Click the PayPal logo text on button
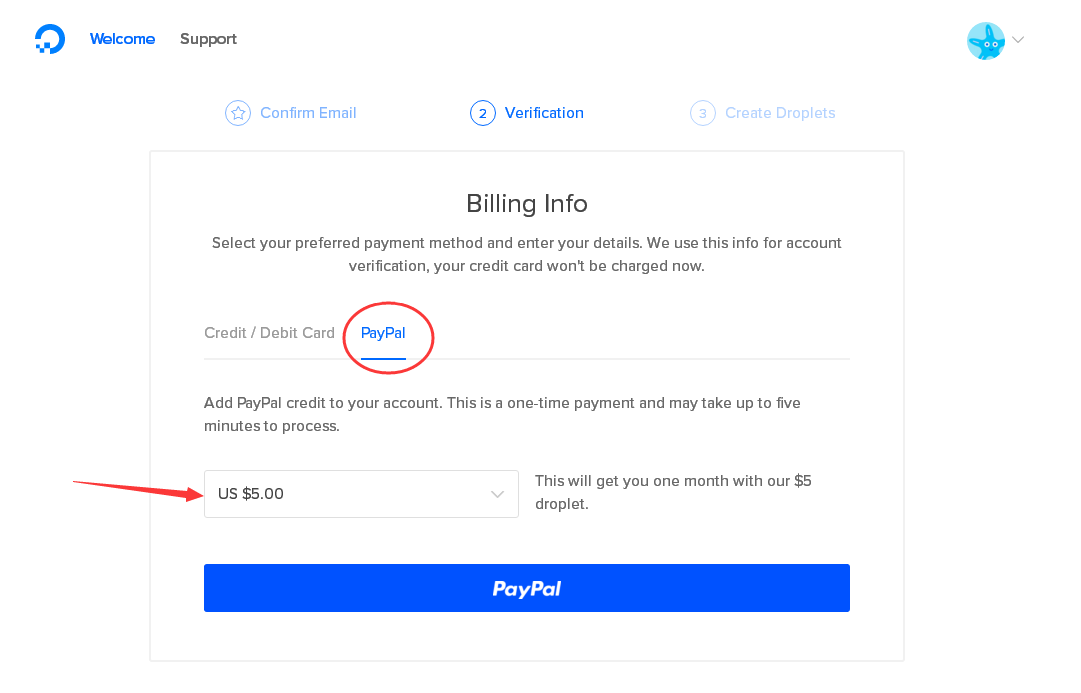The width and height of the screenshot is (1081, 693). (527, 588)
